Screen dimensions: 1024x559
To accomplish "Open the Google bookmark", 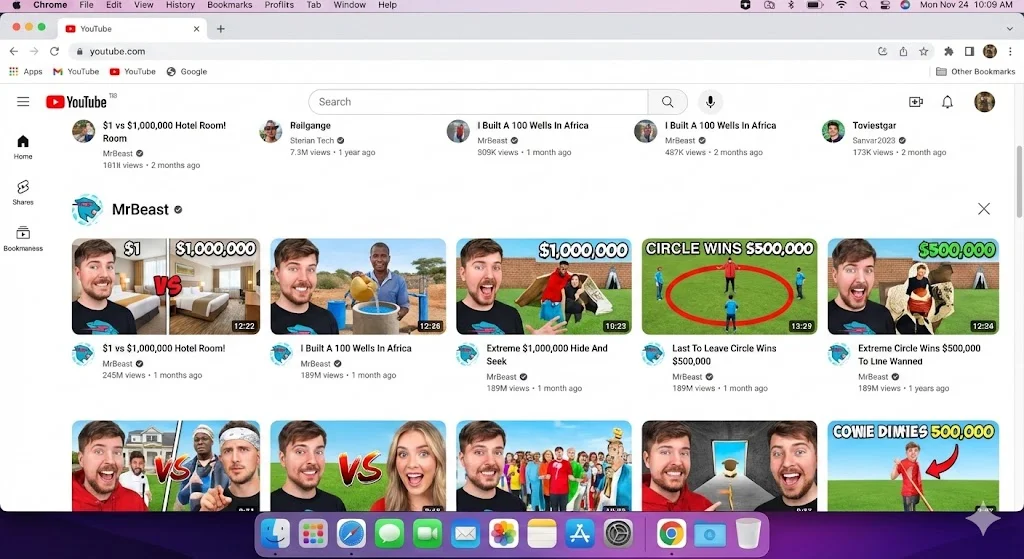I will point(187,71).
